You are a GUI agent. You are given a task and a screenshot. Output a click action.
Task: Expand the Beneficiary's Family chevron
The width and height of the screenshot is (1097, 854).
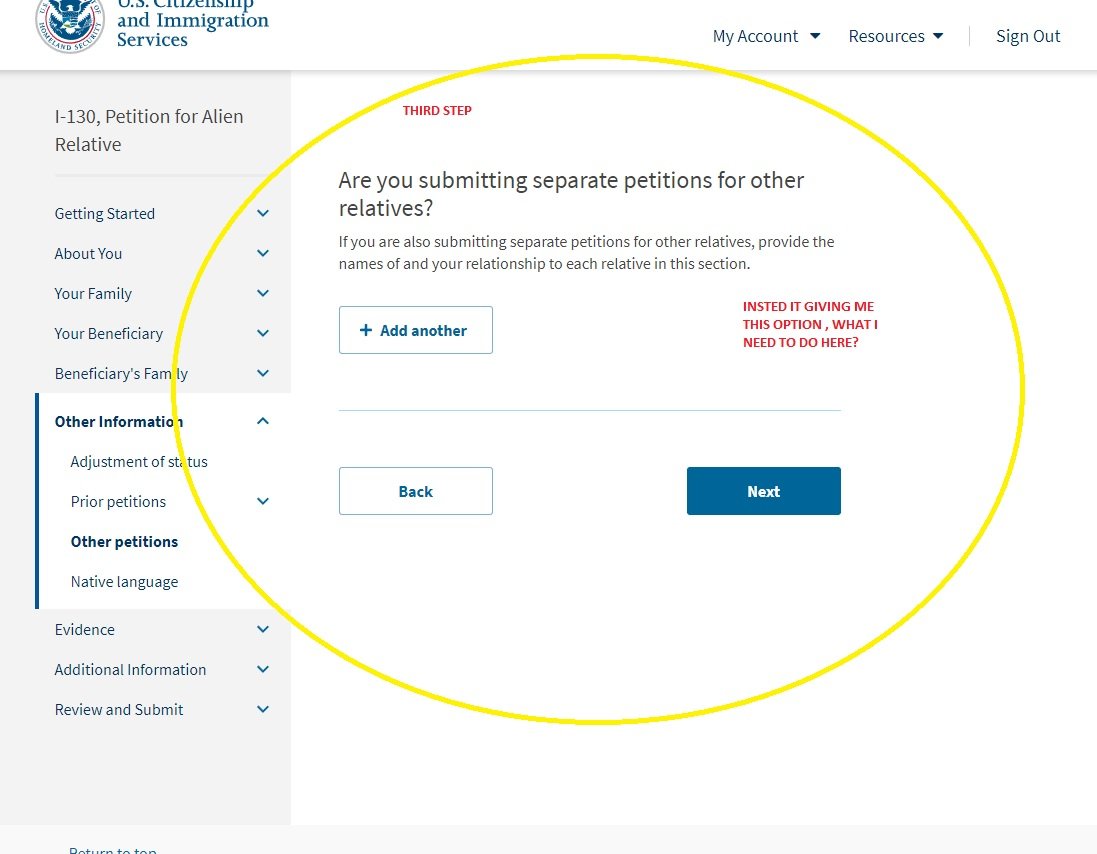pos(263,373)
